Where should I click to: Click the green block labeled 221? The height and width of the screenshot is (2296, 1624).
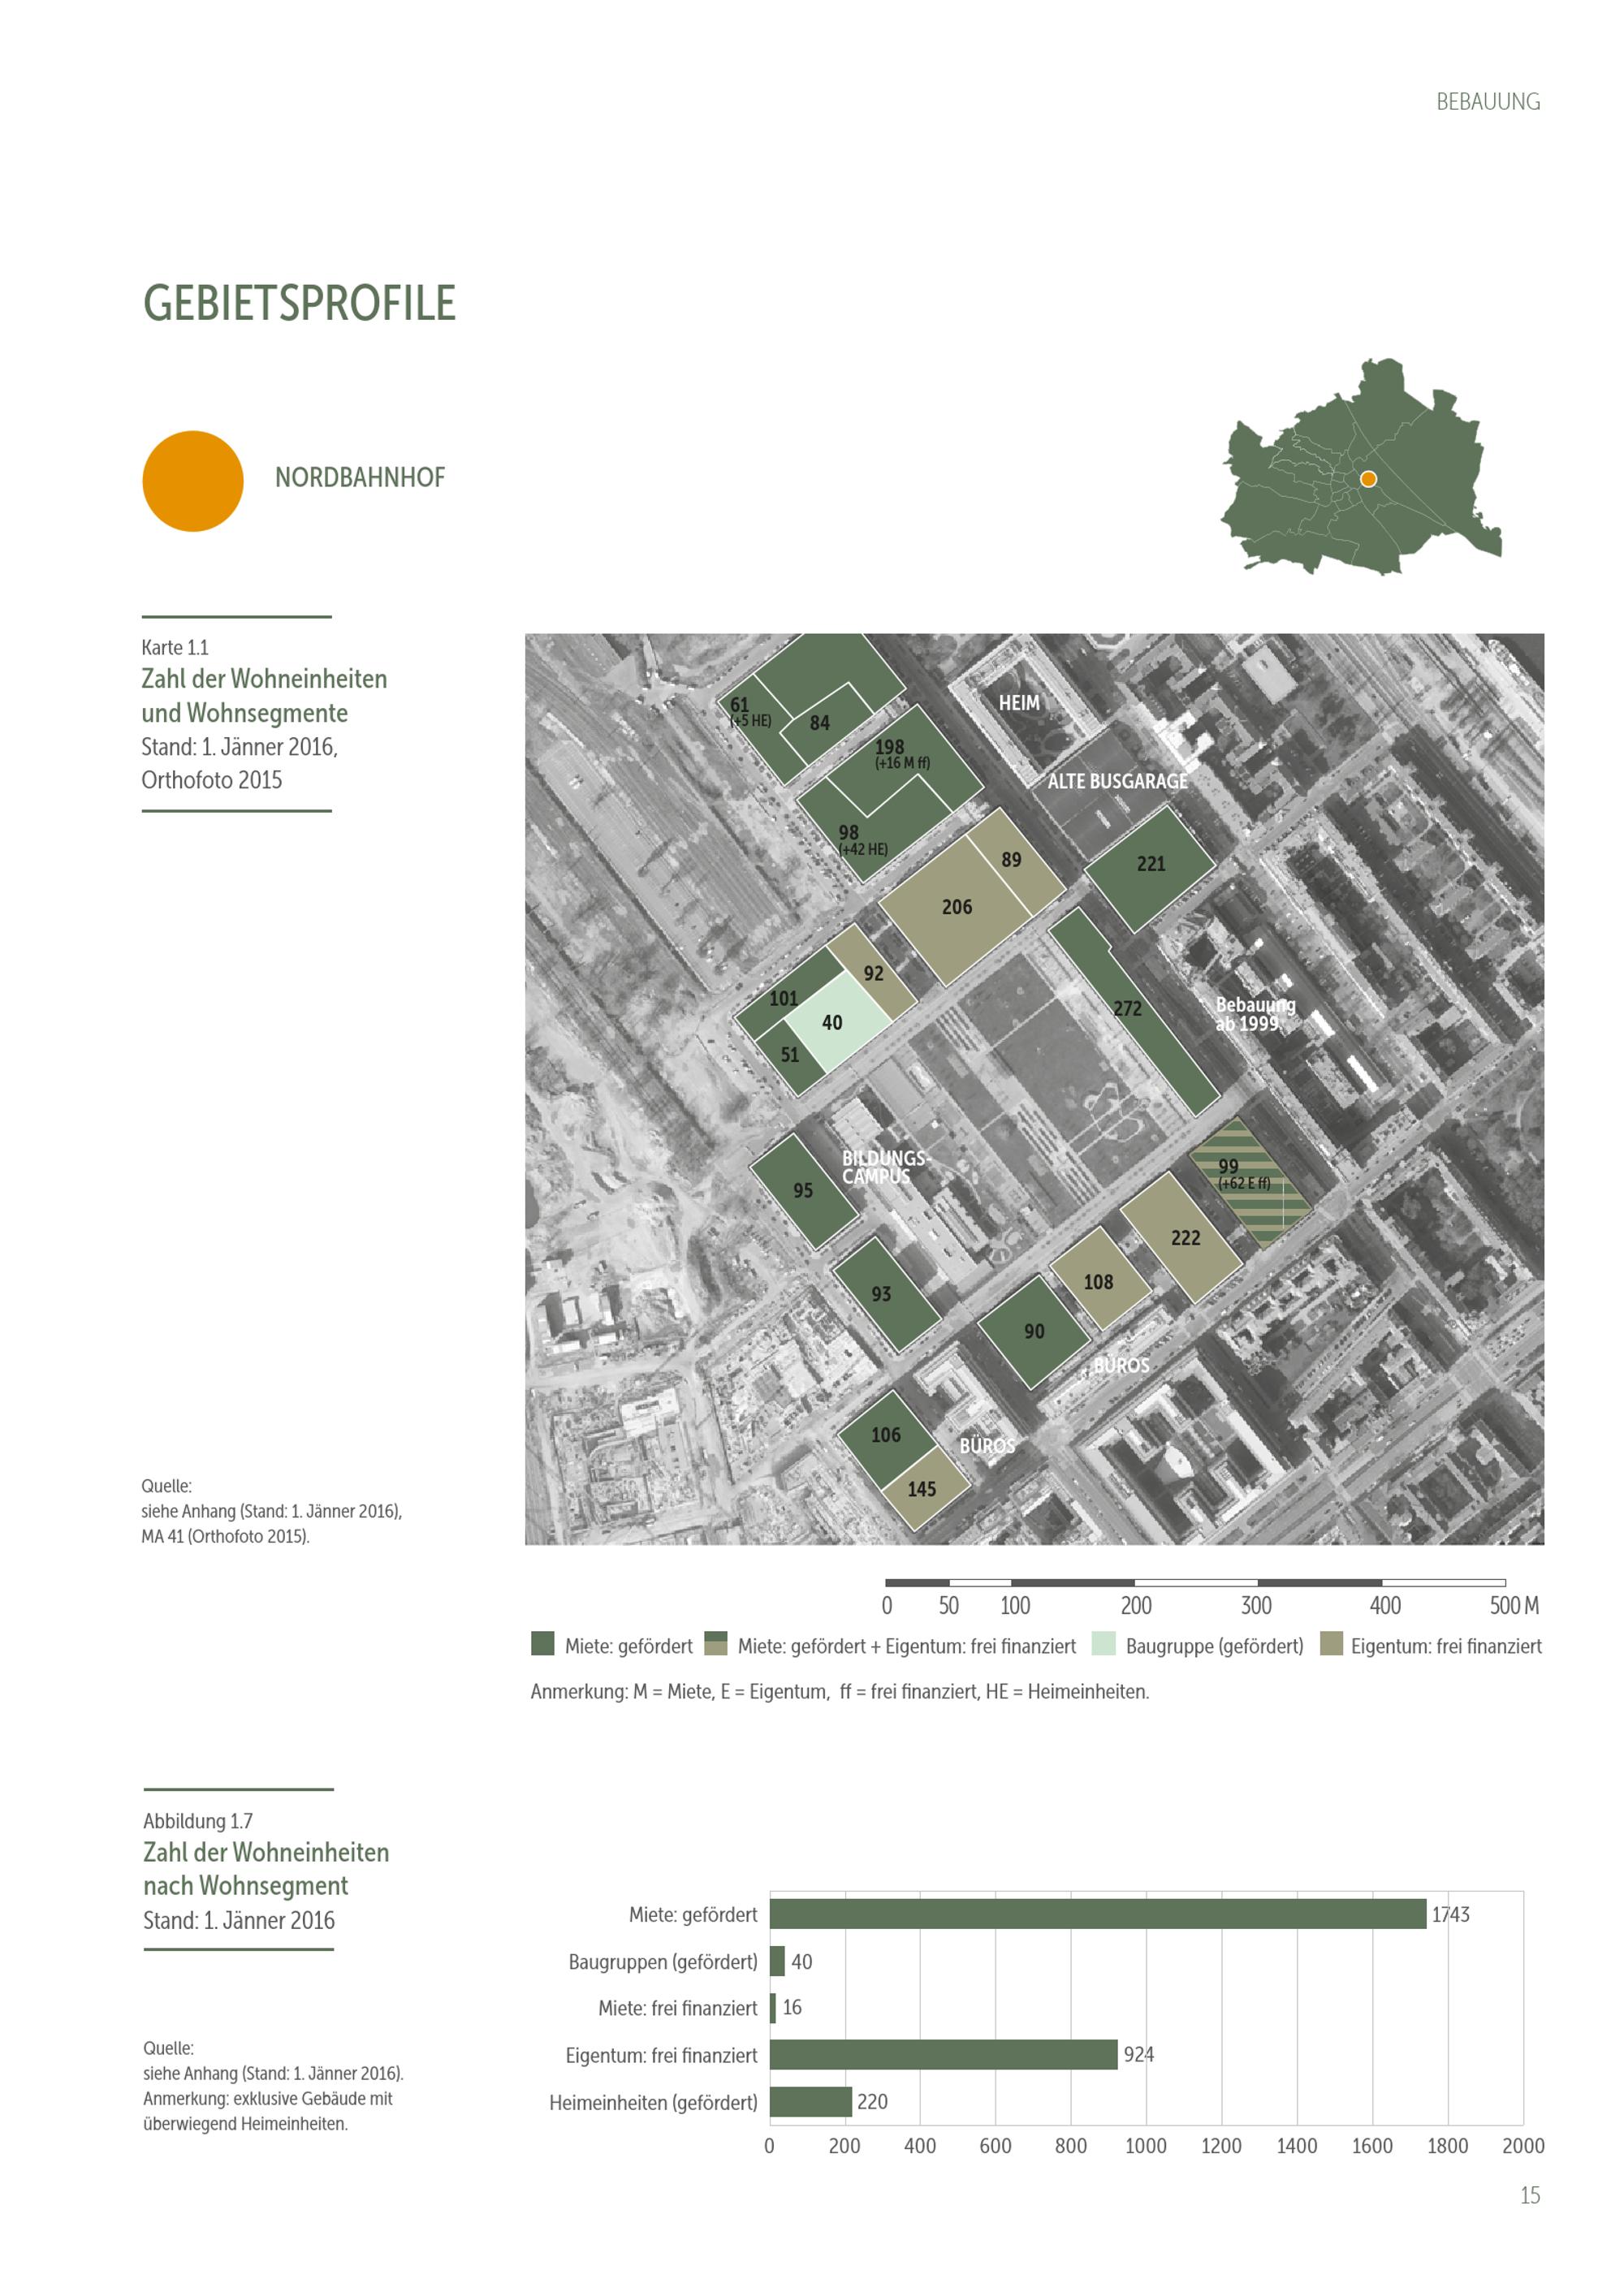[1150, 868]
